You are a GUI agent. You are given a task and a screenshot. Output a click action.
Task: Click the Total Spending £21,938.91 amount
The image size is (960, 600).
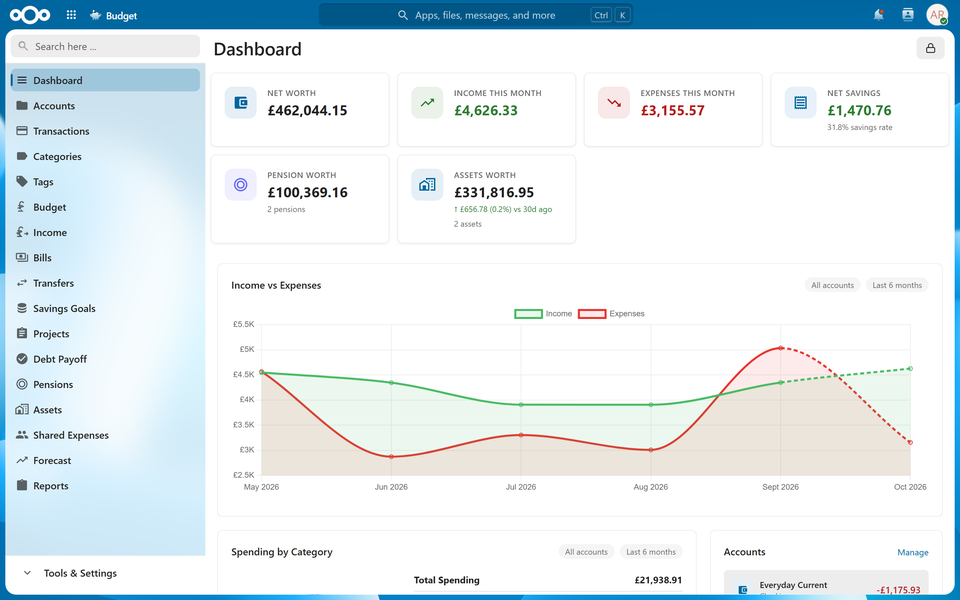[x=658, y=580]
